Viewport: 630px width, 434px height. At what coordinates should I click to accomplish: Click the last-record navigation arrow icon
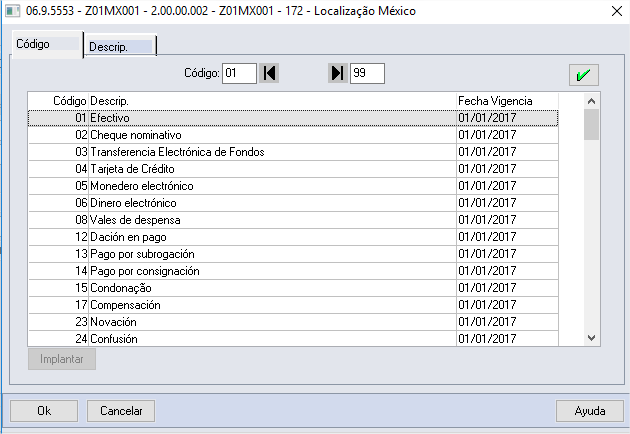tap(338, 74)
